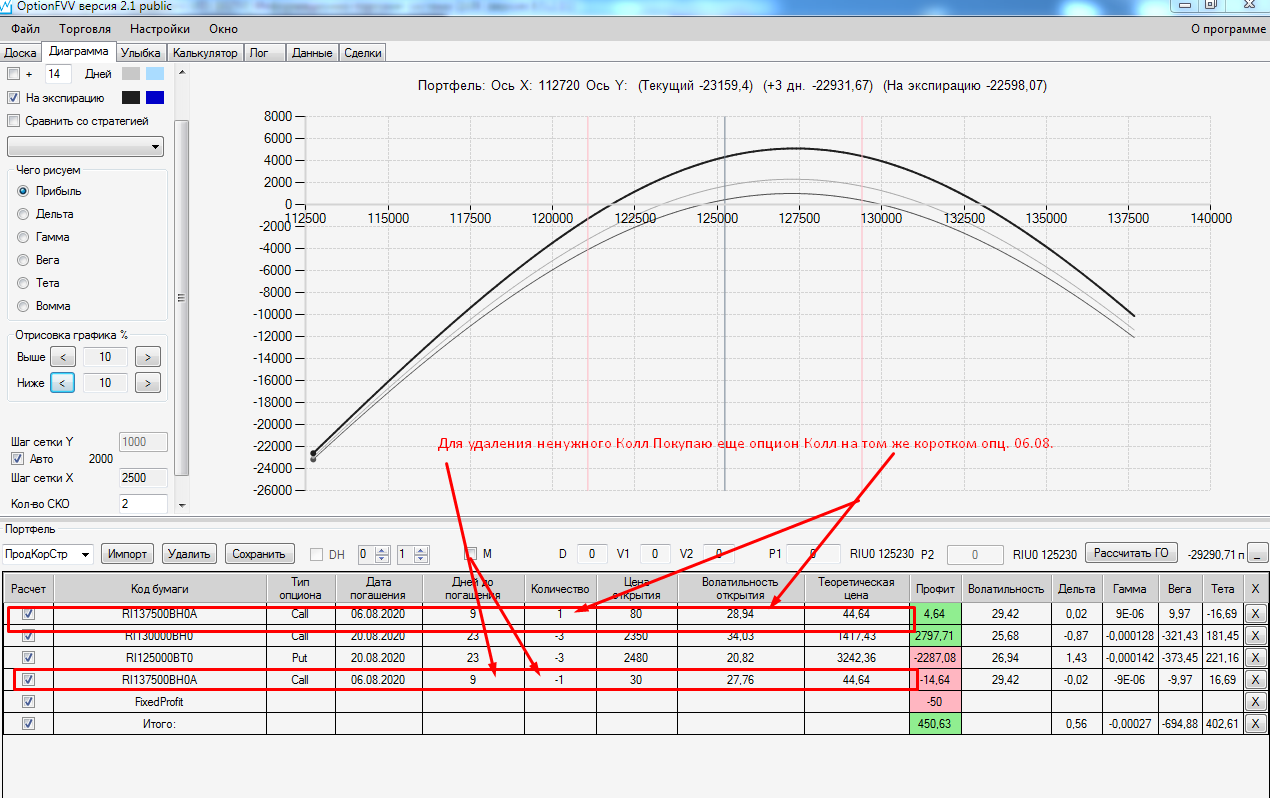Screen dimensions: 1270x798
Task: Click the Профит column header
Action: 935,589
